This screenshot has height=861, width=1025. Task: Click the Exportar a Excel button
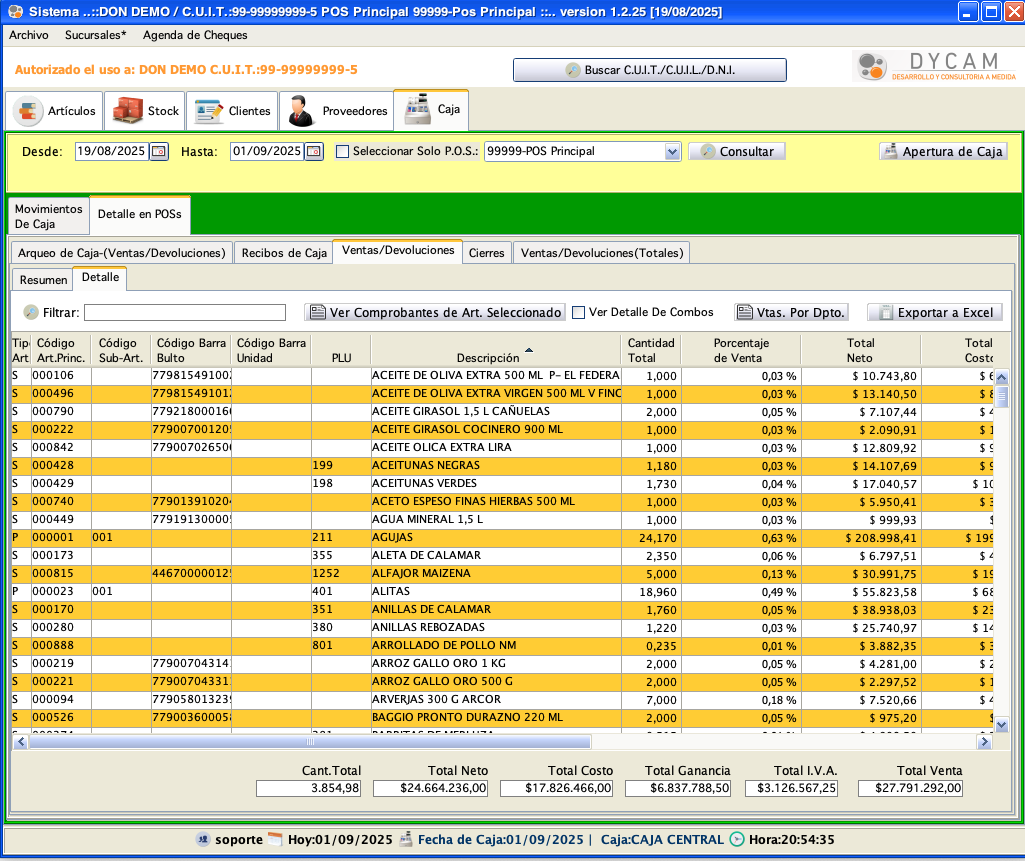coord(934,313)
